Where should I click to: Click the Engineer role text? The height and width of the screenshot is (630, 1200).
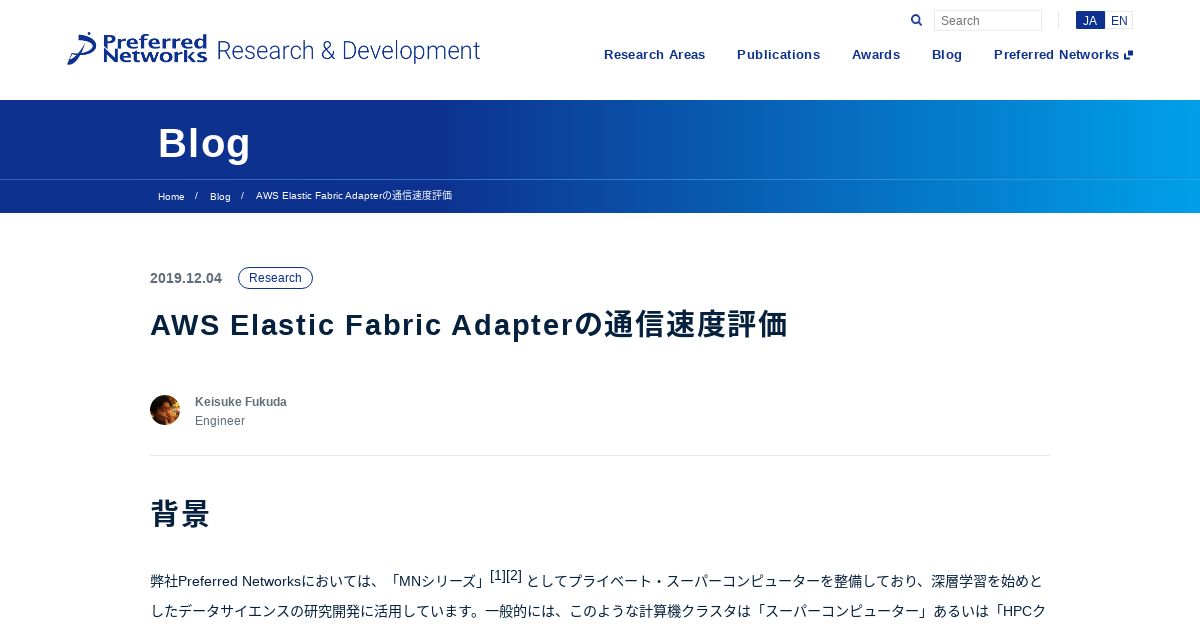tap(220, 421)
